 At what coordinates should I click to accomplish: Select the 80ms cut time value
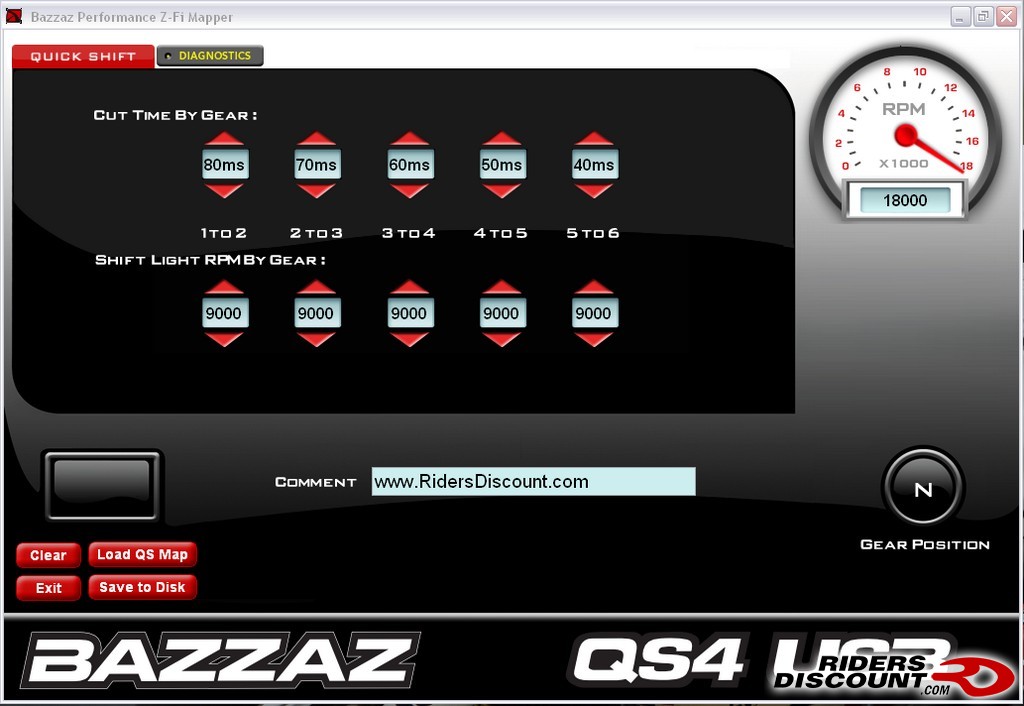[225, 165]
